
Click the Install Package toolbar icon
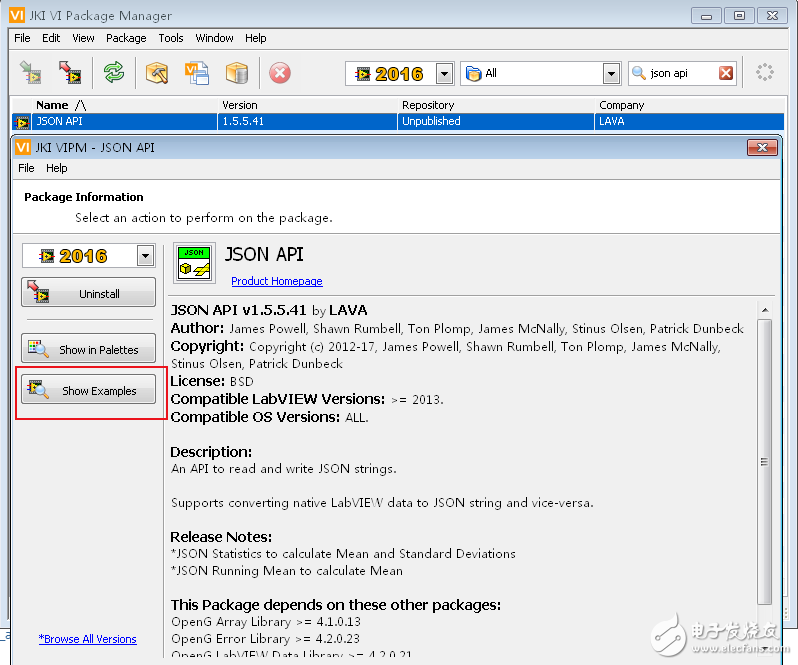pos(31,73)
